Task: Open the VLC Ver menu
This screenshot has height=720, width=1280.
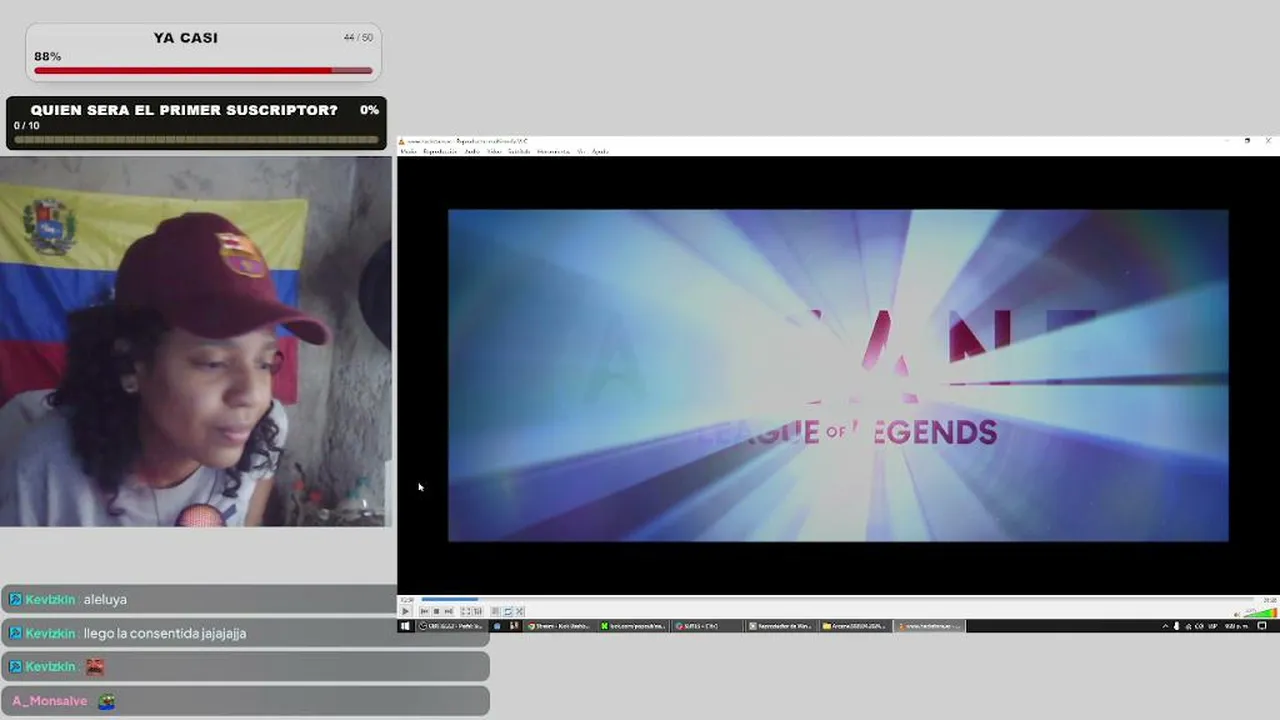Action: [581, 151]
